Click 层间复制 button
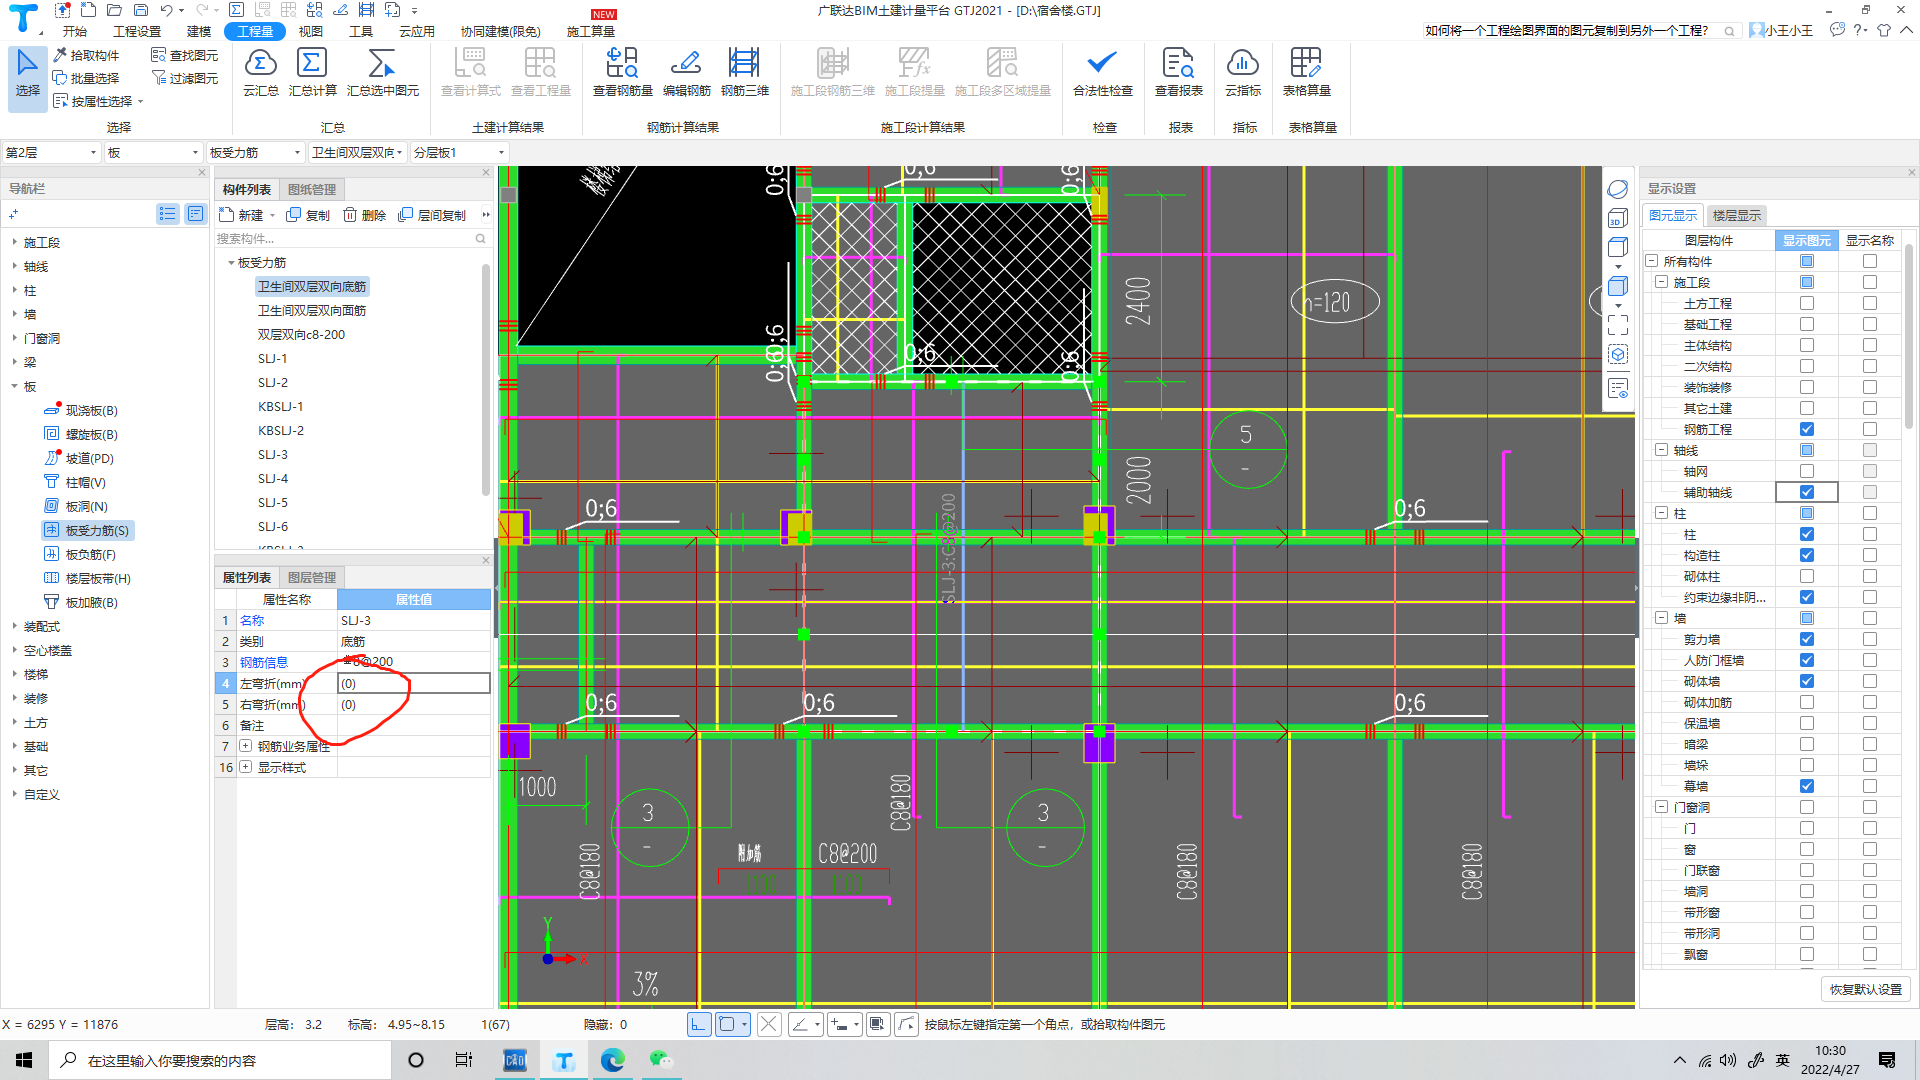 432,215
